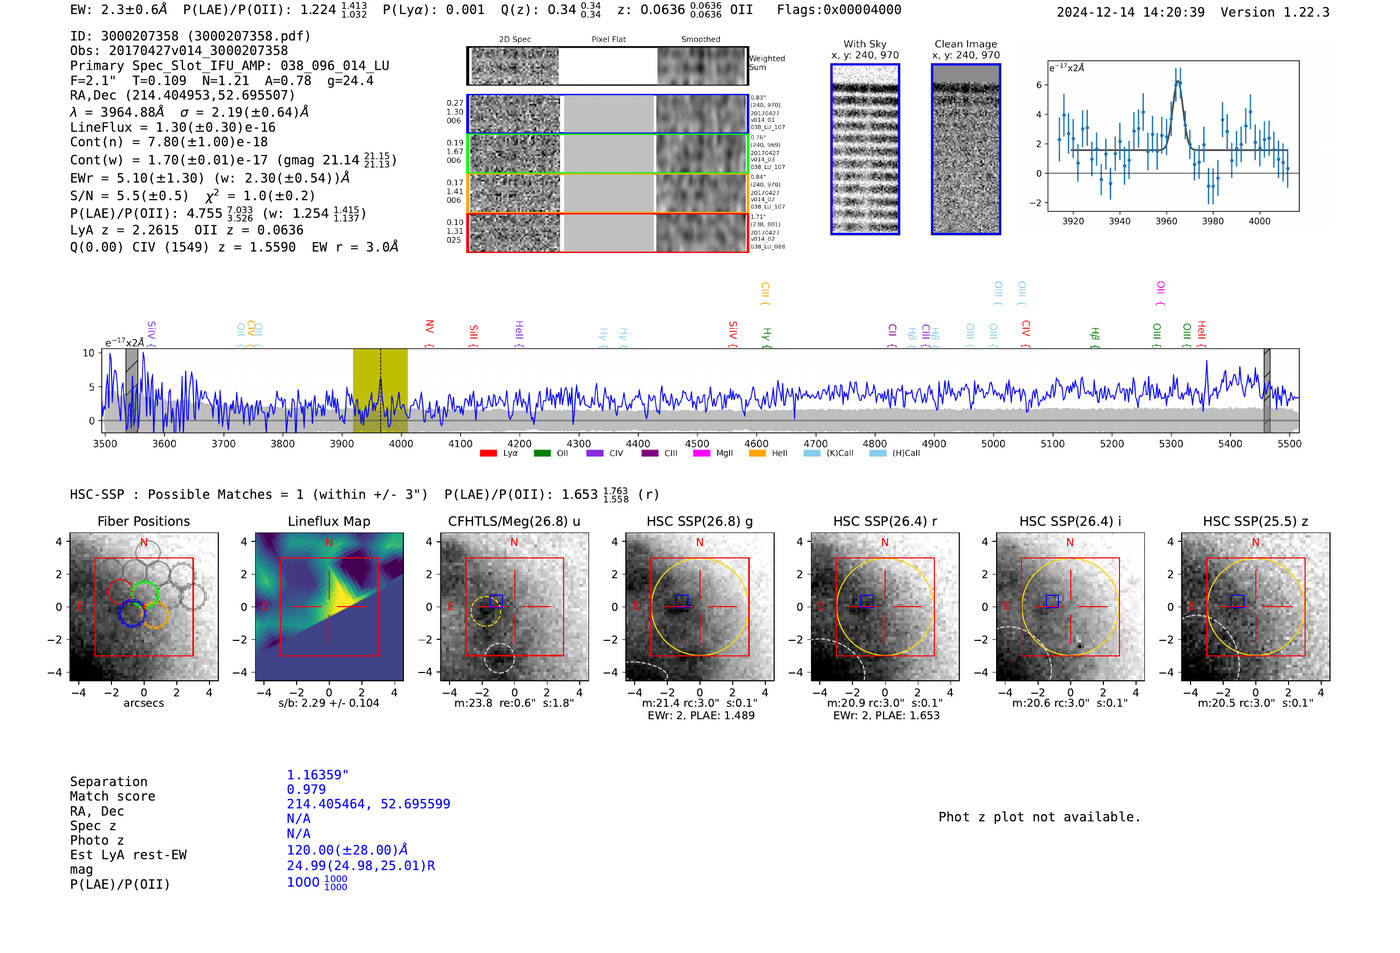Click the separation value 1.16359"

coord(318,775)
